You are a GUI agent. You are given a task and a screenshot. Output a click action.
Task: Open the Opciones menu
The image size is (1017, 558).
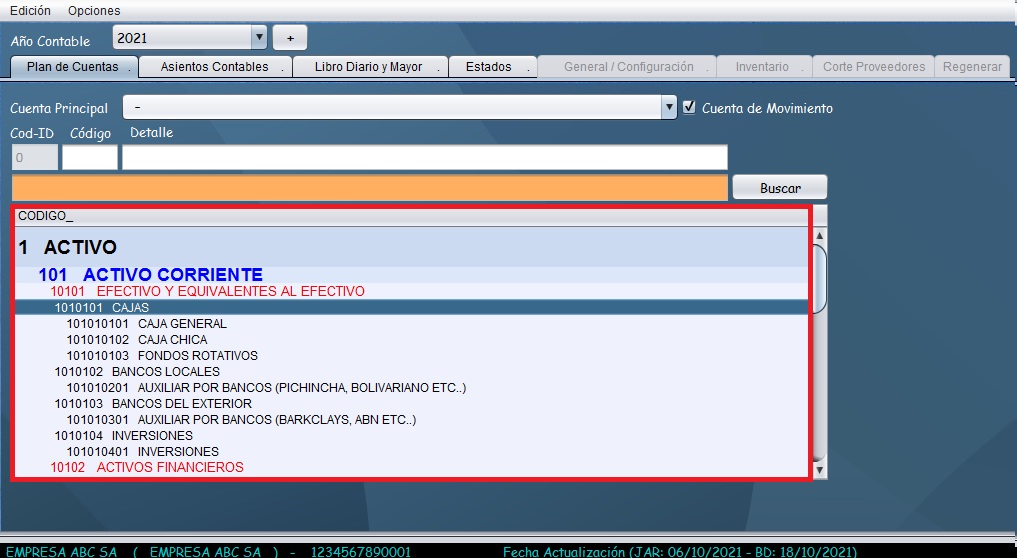coord(94,10)
